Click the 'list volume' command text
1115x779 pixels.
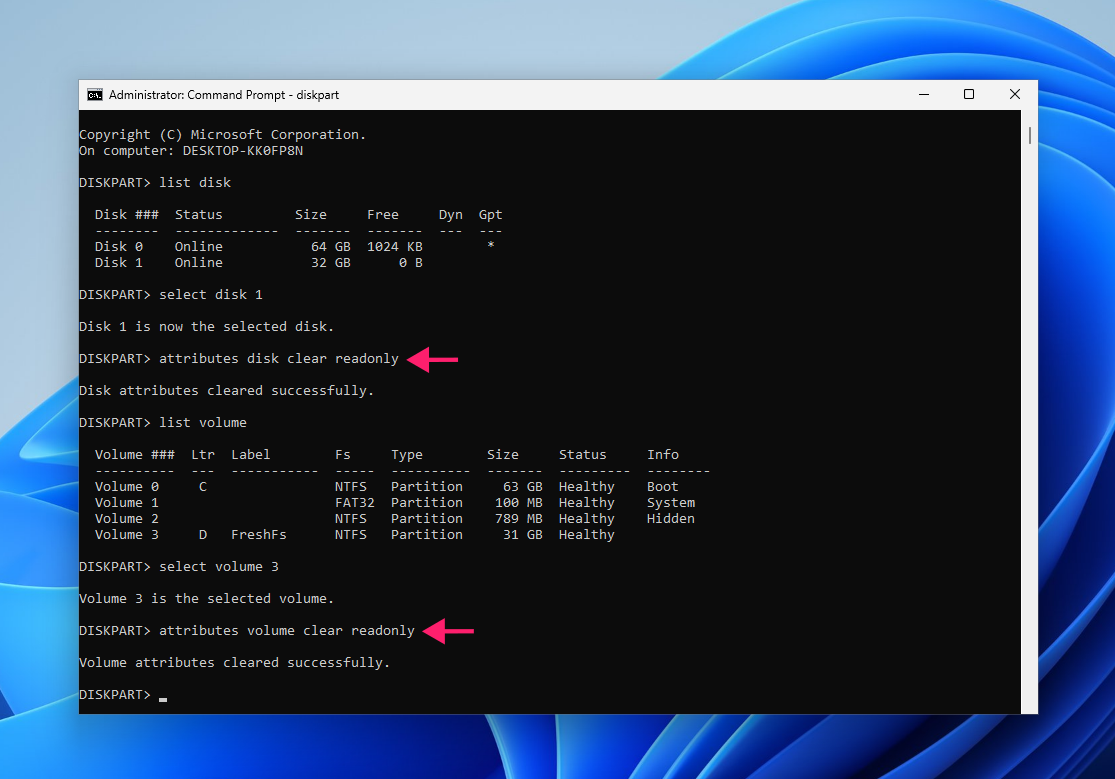tap(203, 423)
